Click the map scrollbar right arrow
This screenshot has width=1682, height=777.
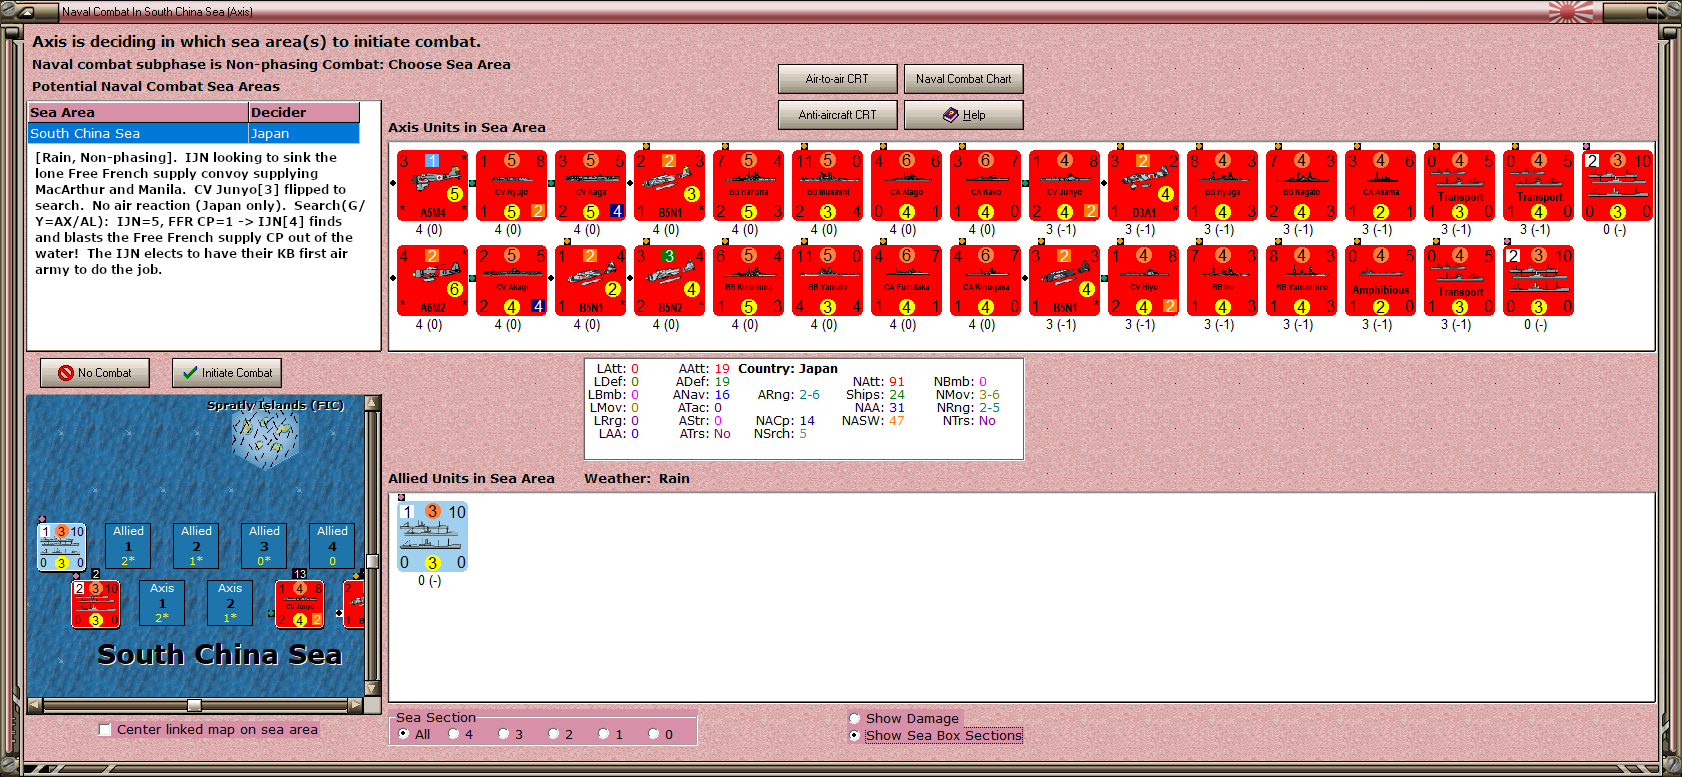(x=355, y=705)
